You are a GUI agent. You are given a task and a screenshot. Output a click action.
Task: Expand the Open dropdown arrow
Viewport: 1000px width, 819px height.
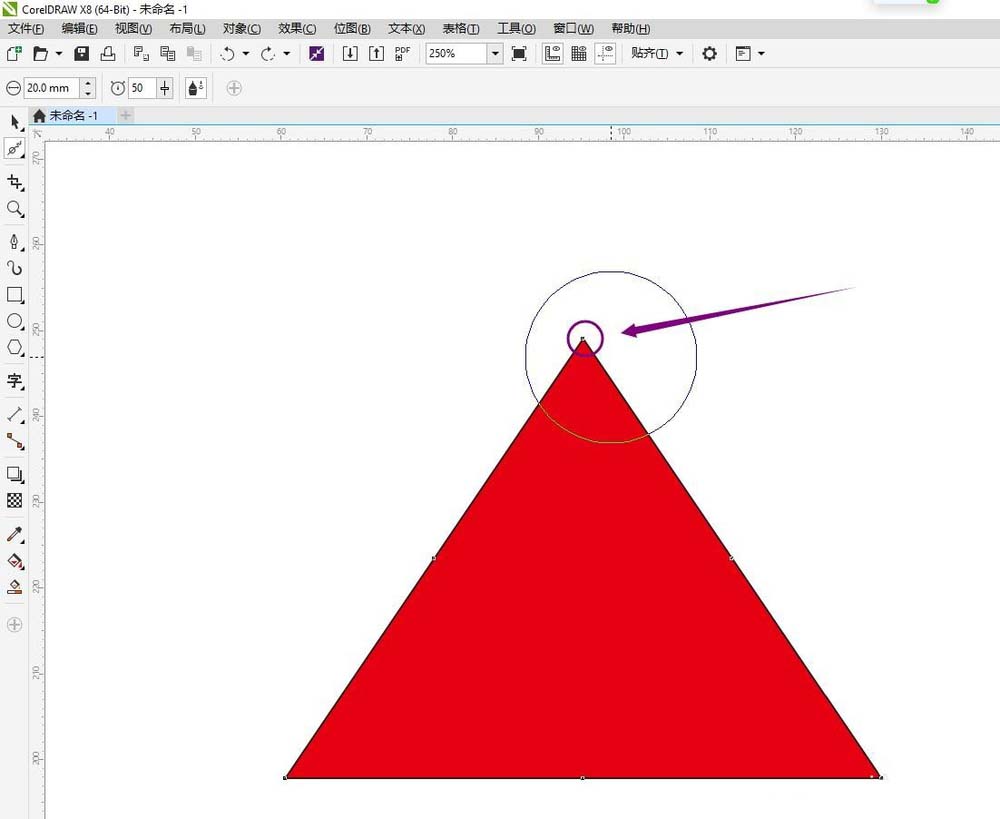pyautogui.click(x=59, y=54)
